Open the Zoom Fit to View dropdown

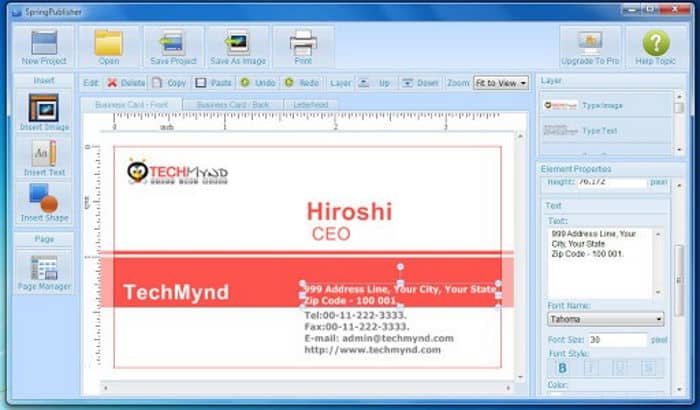(x=501, y=83)
